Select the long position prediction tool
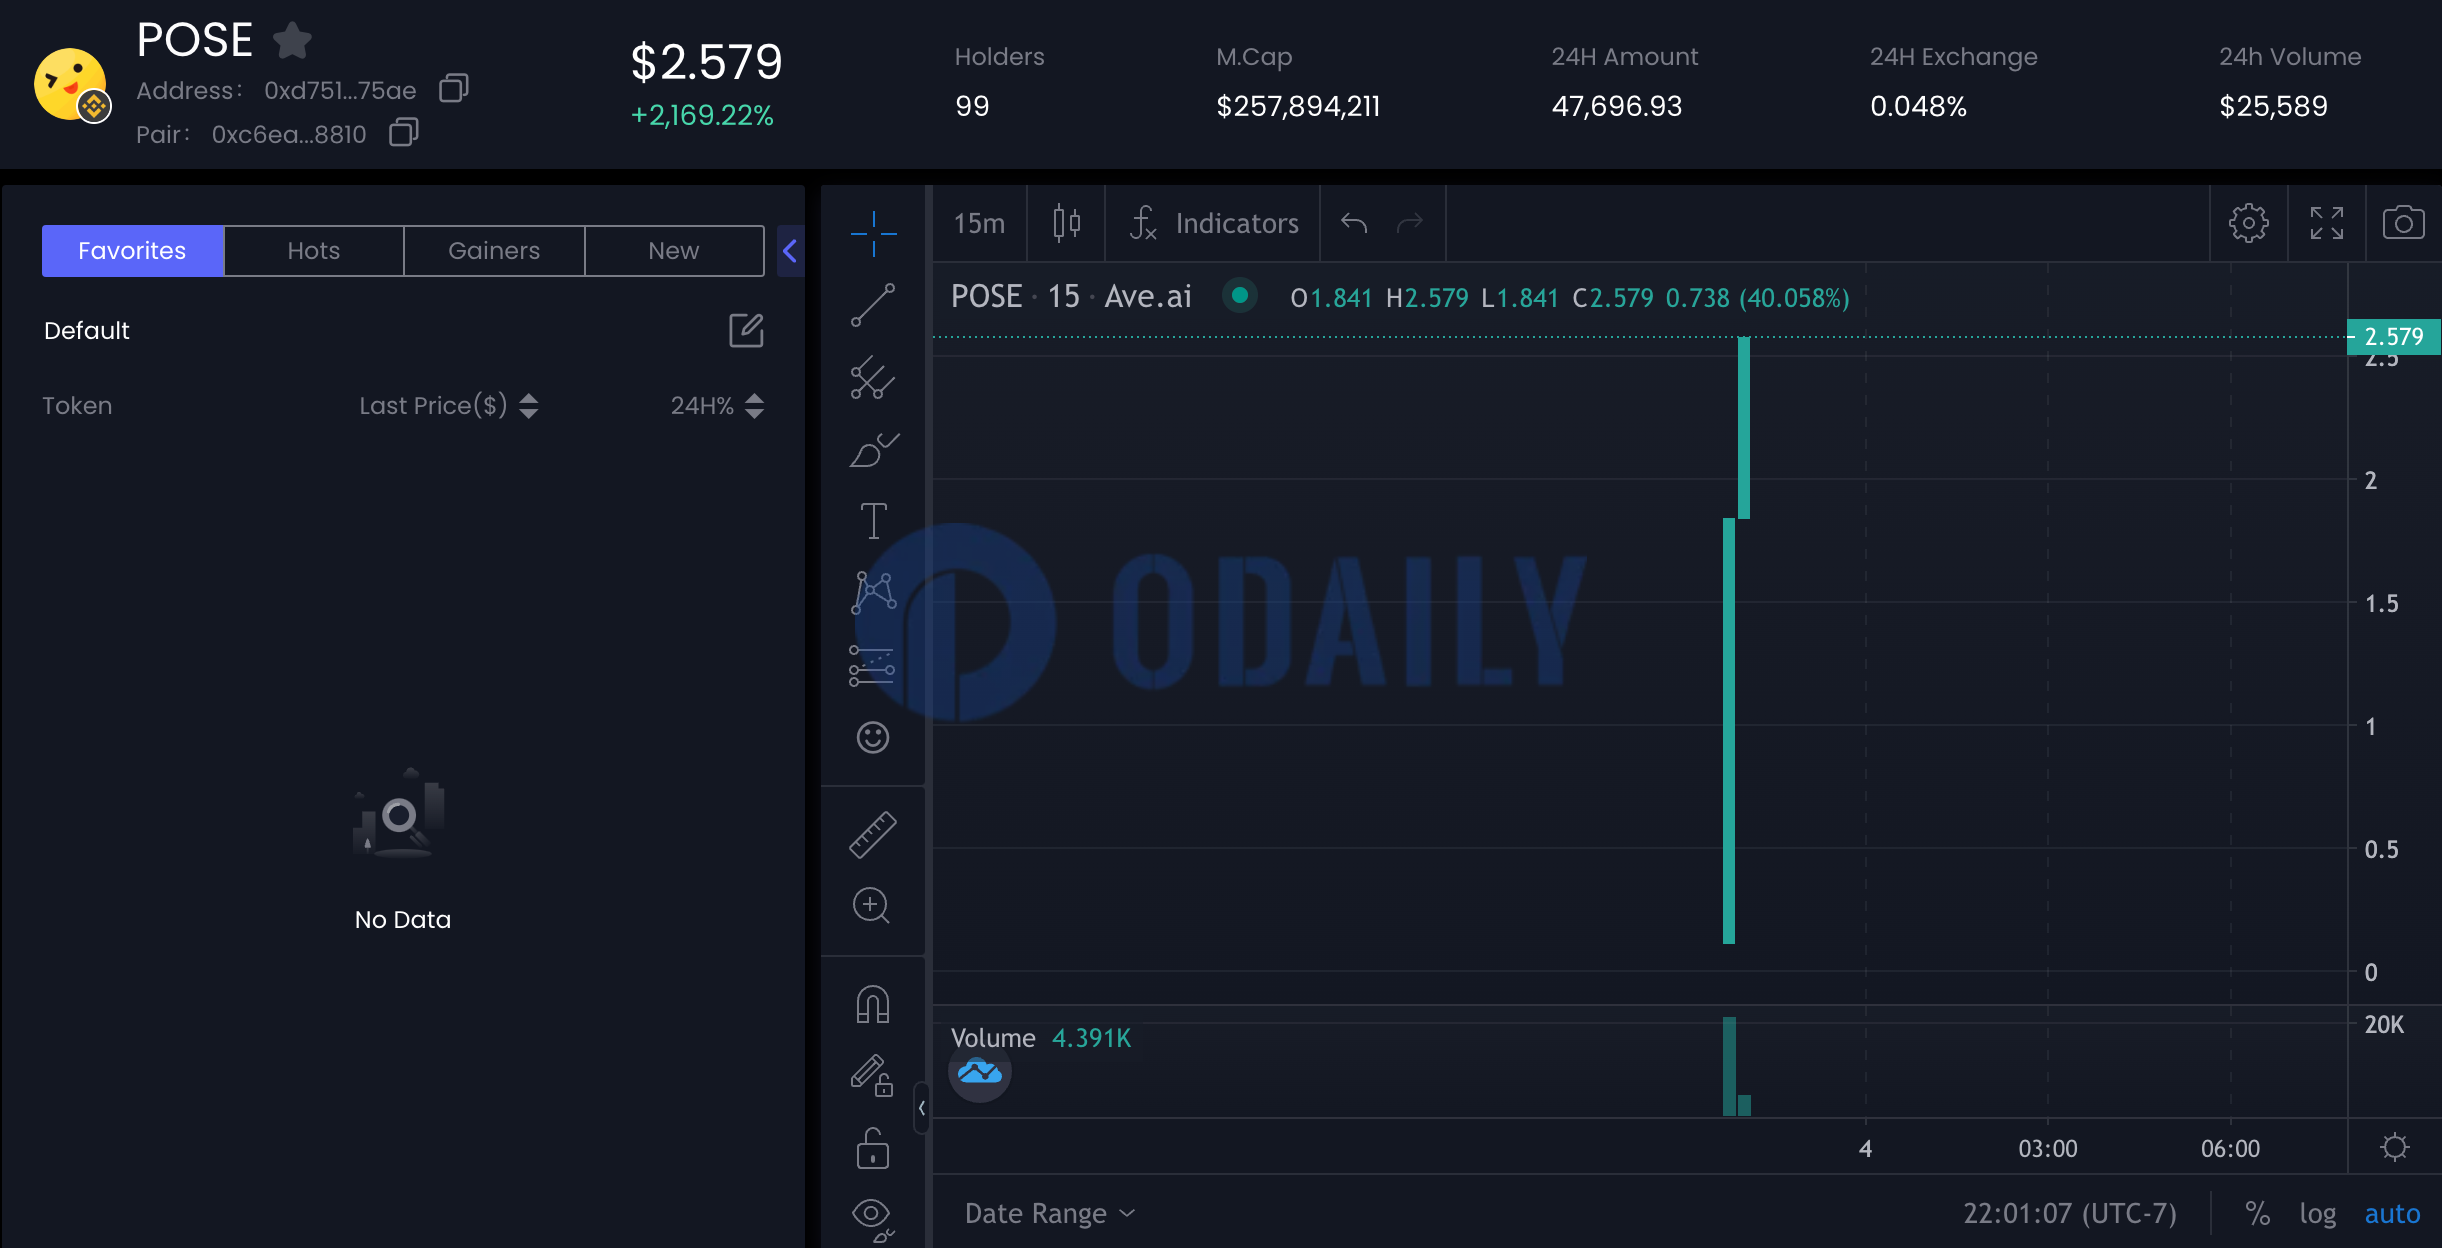 coord(873,665)
